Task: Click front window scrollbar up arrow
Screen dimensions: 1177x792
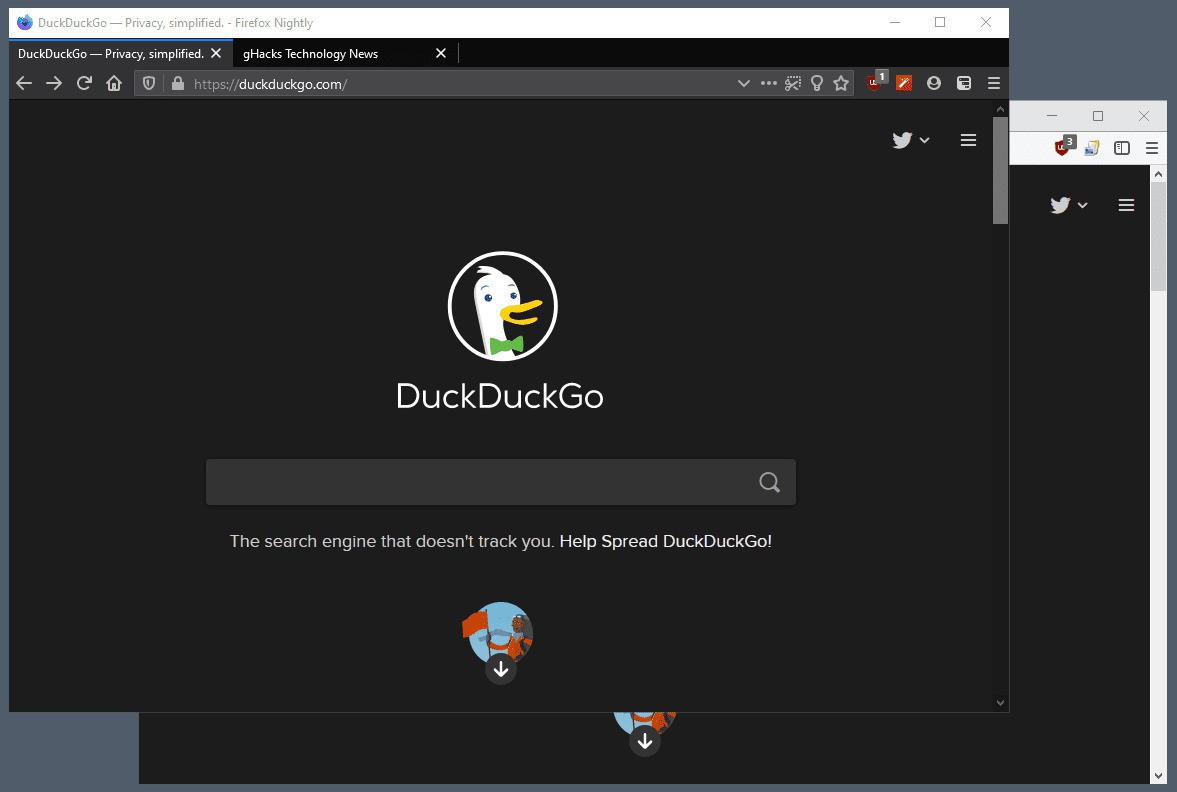Action: click(x=1000, y=110)
